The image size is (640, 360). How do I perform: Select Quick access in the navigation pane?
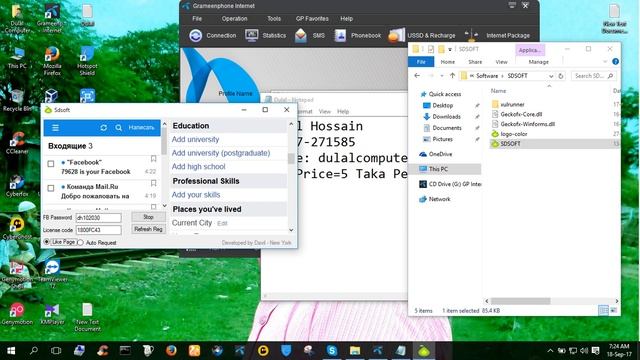coord(444,94)
